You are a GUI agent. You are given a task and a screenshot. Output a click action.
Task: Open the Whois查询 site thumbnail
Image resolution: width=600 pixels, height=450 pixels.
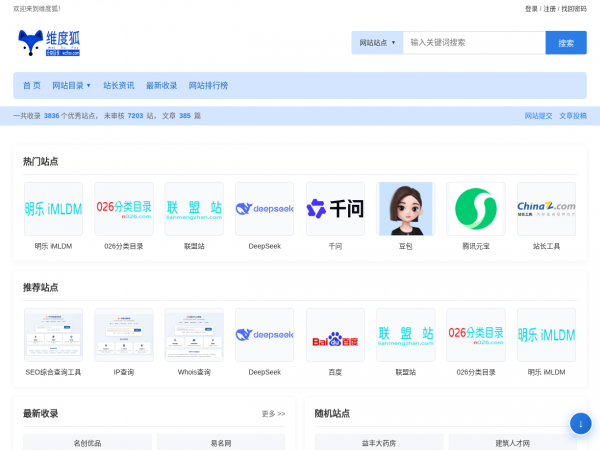(x=194, y=335)
